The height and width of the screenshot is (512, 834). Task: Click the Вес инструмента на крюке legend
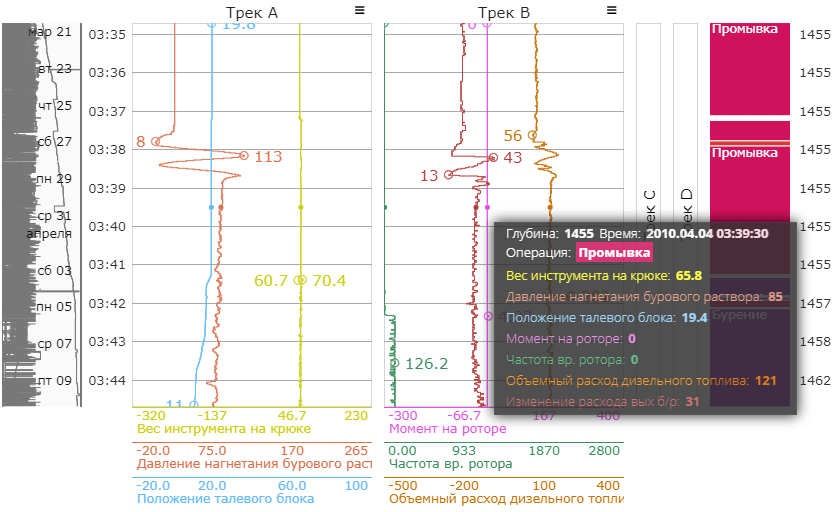tap(224, 429)
